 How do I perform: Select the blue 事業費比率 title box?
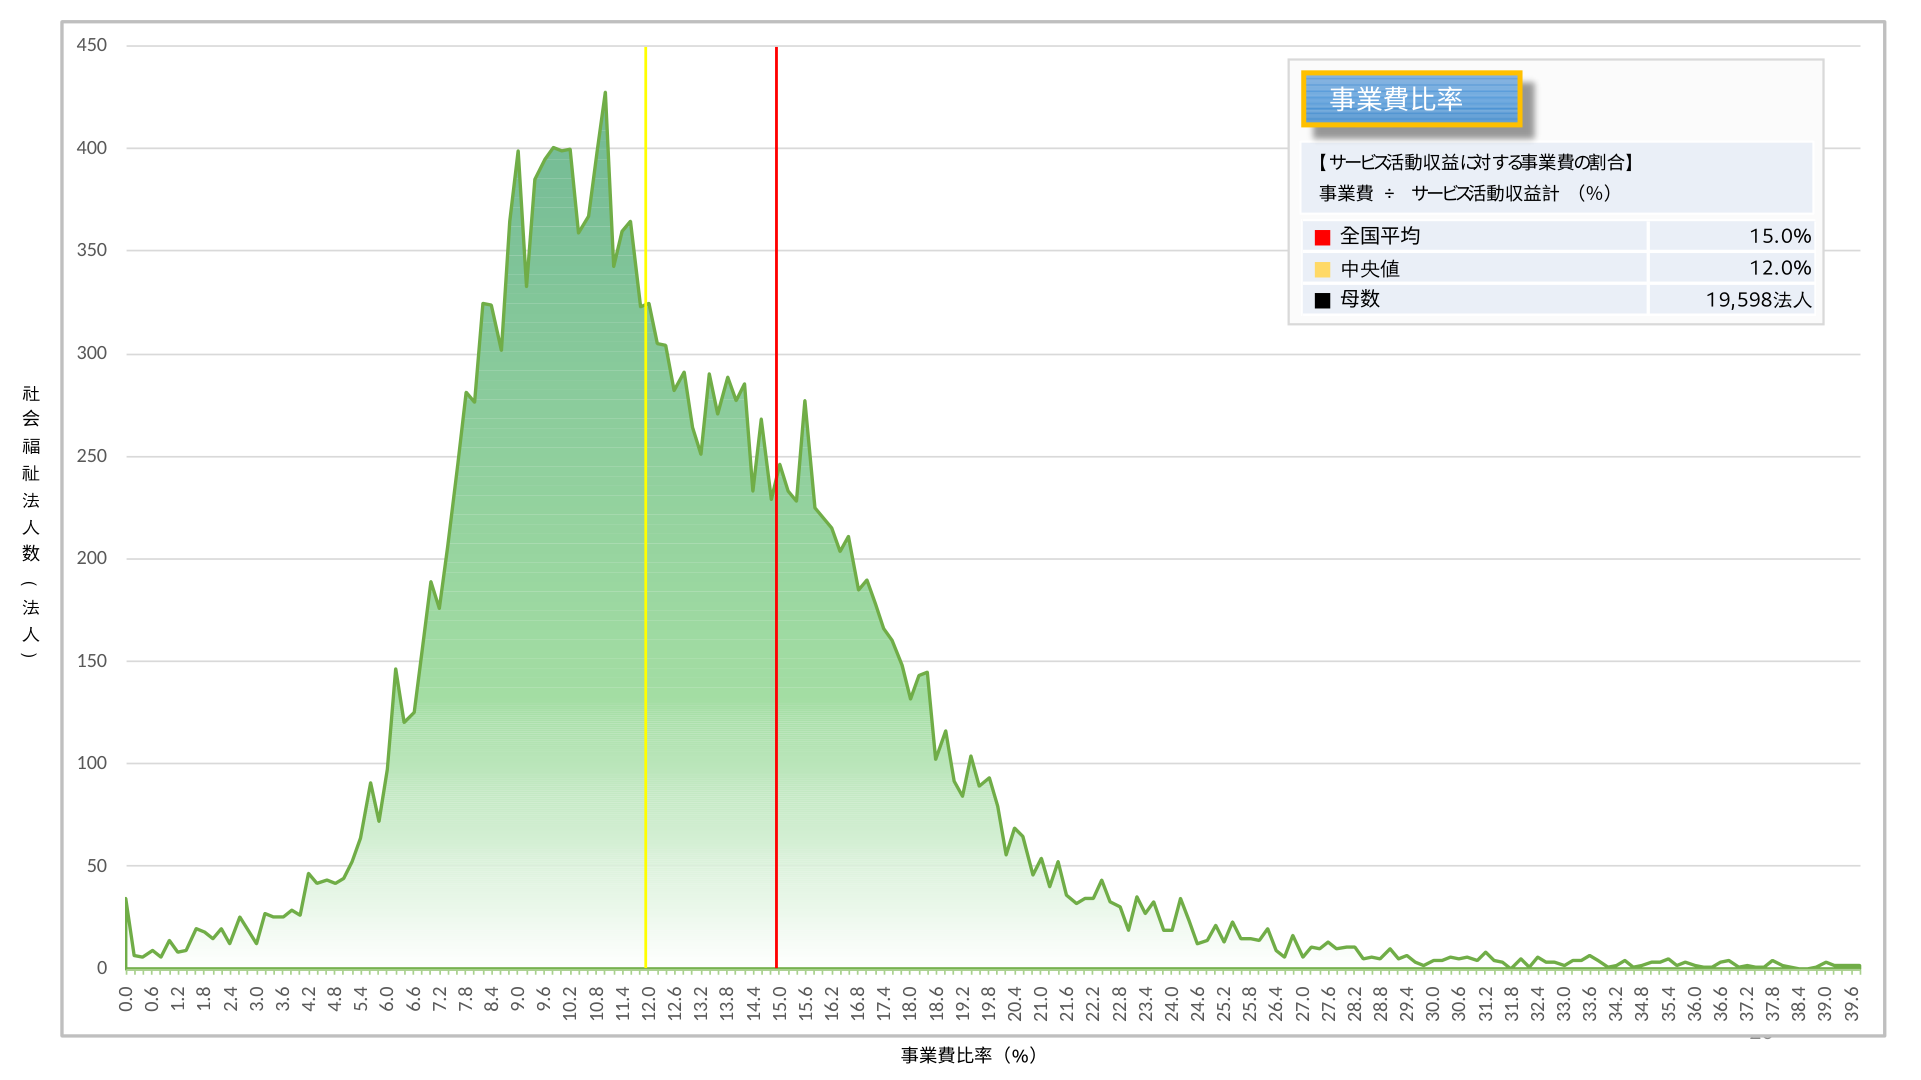coord(1411,99)
